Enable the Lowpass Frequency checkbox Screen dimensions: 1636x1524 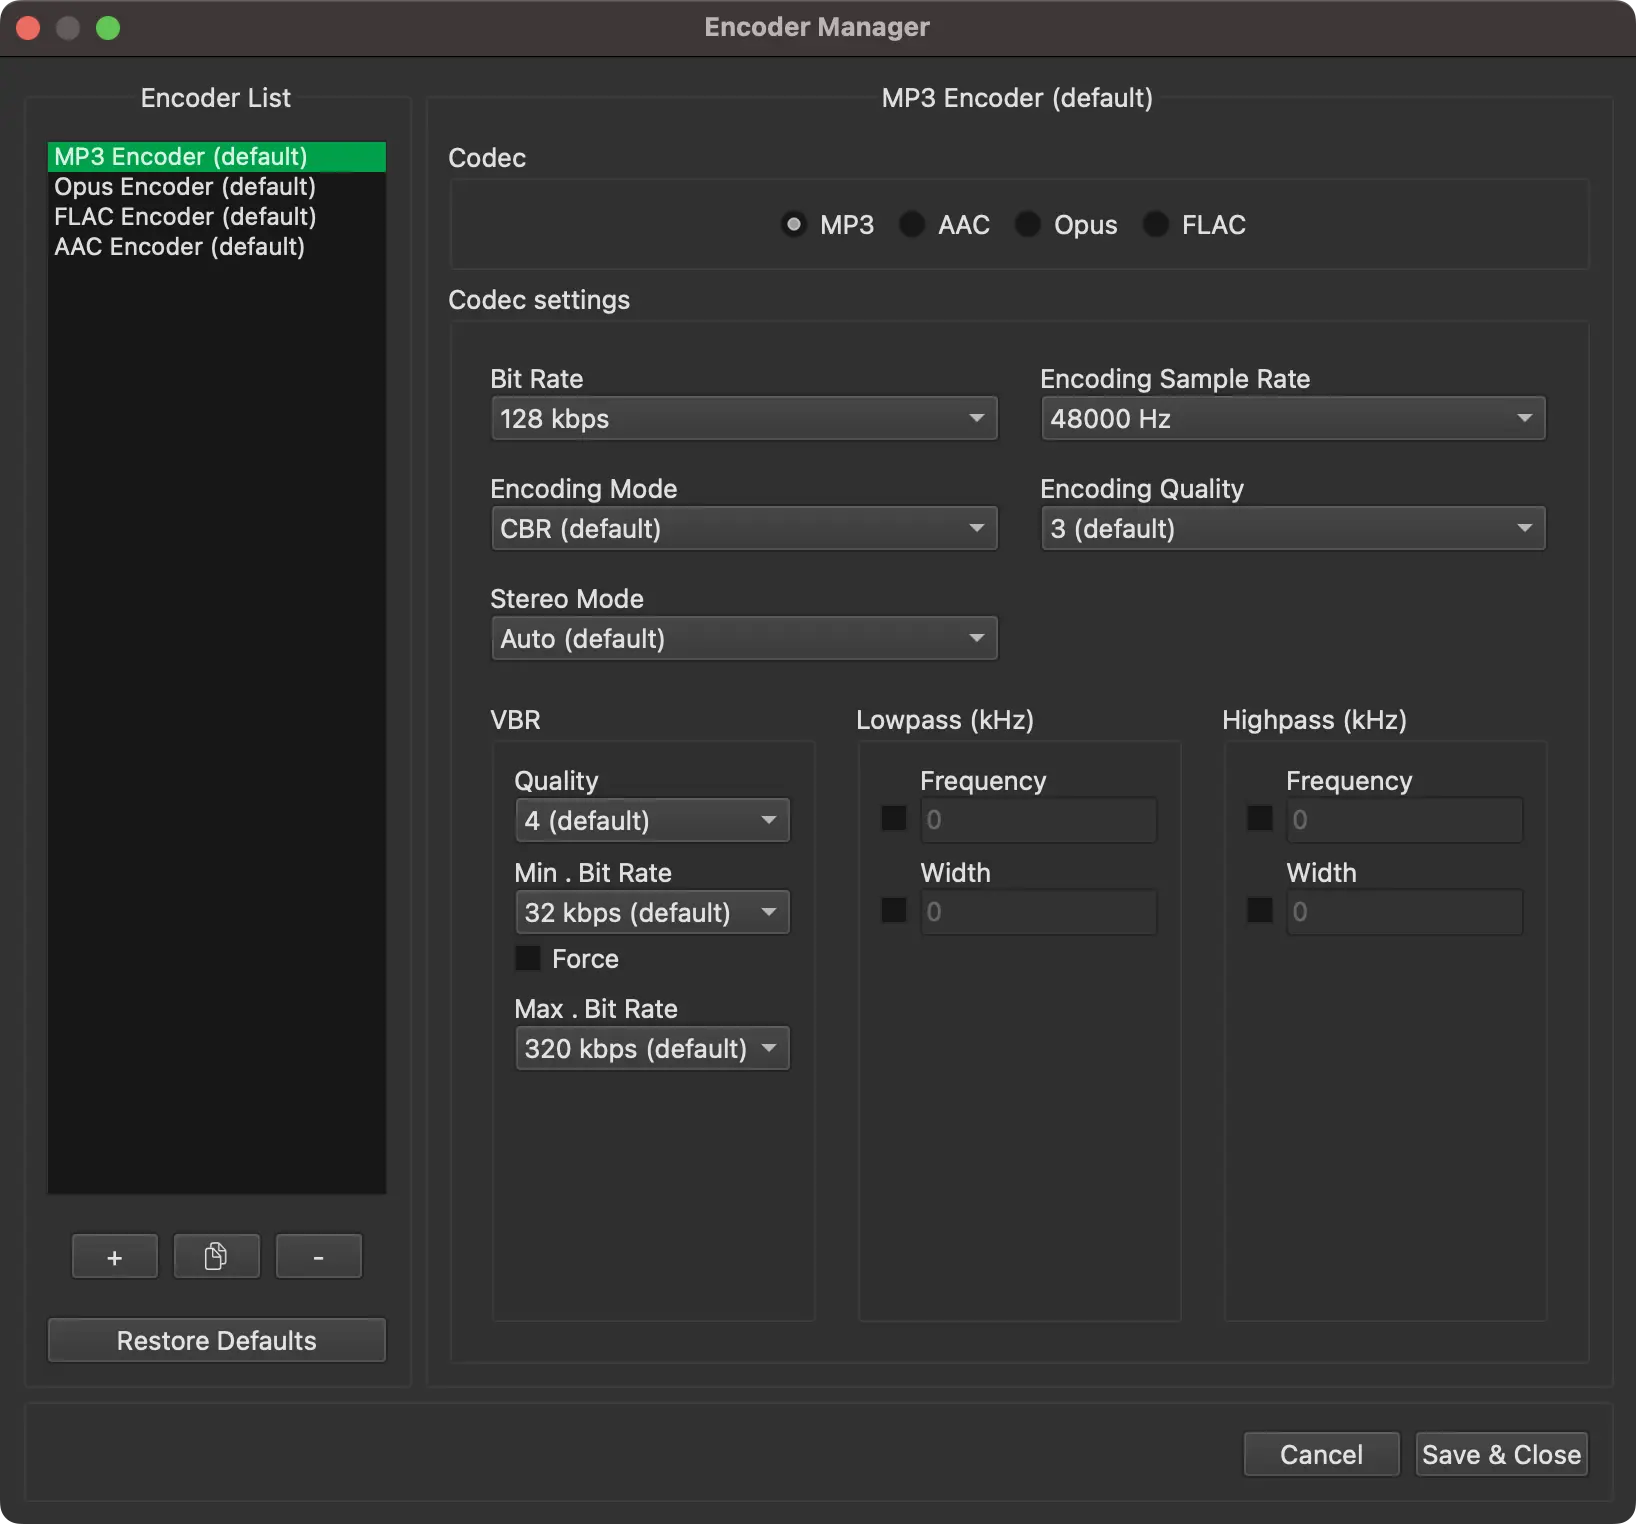[893, 818]
